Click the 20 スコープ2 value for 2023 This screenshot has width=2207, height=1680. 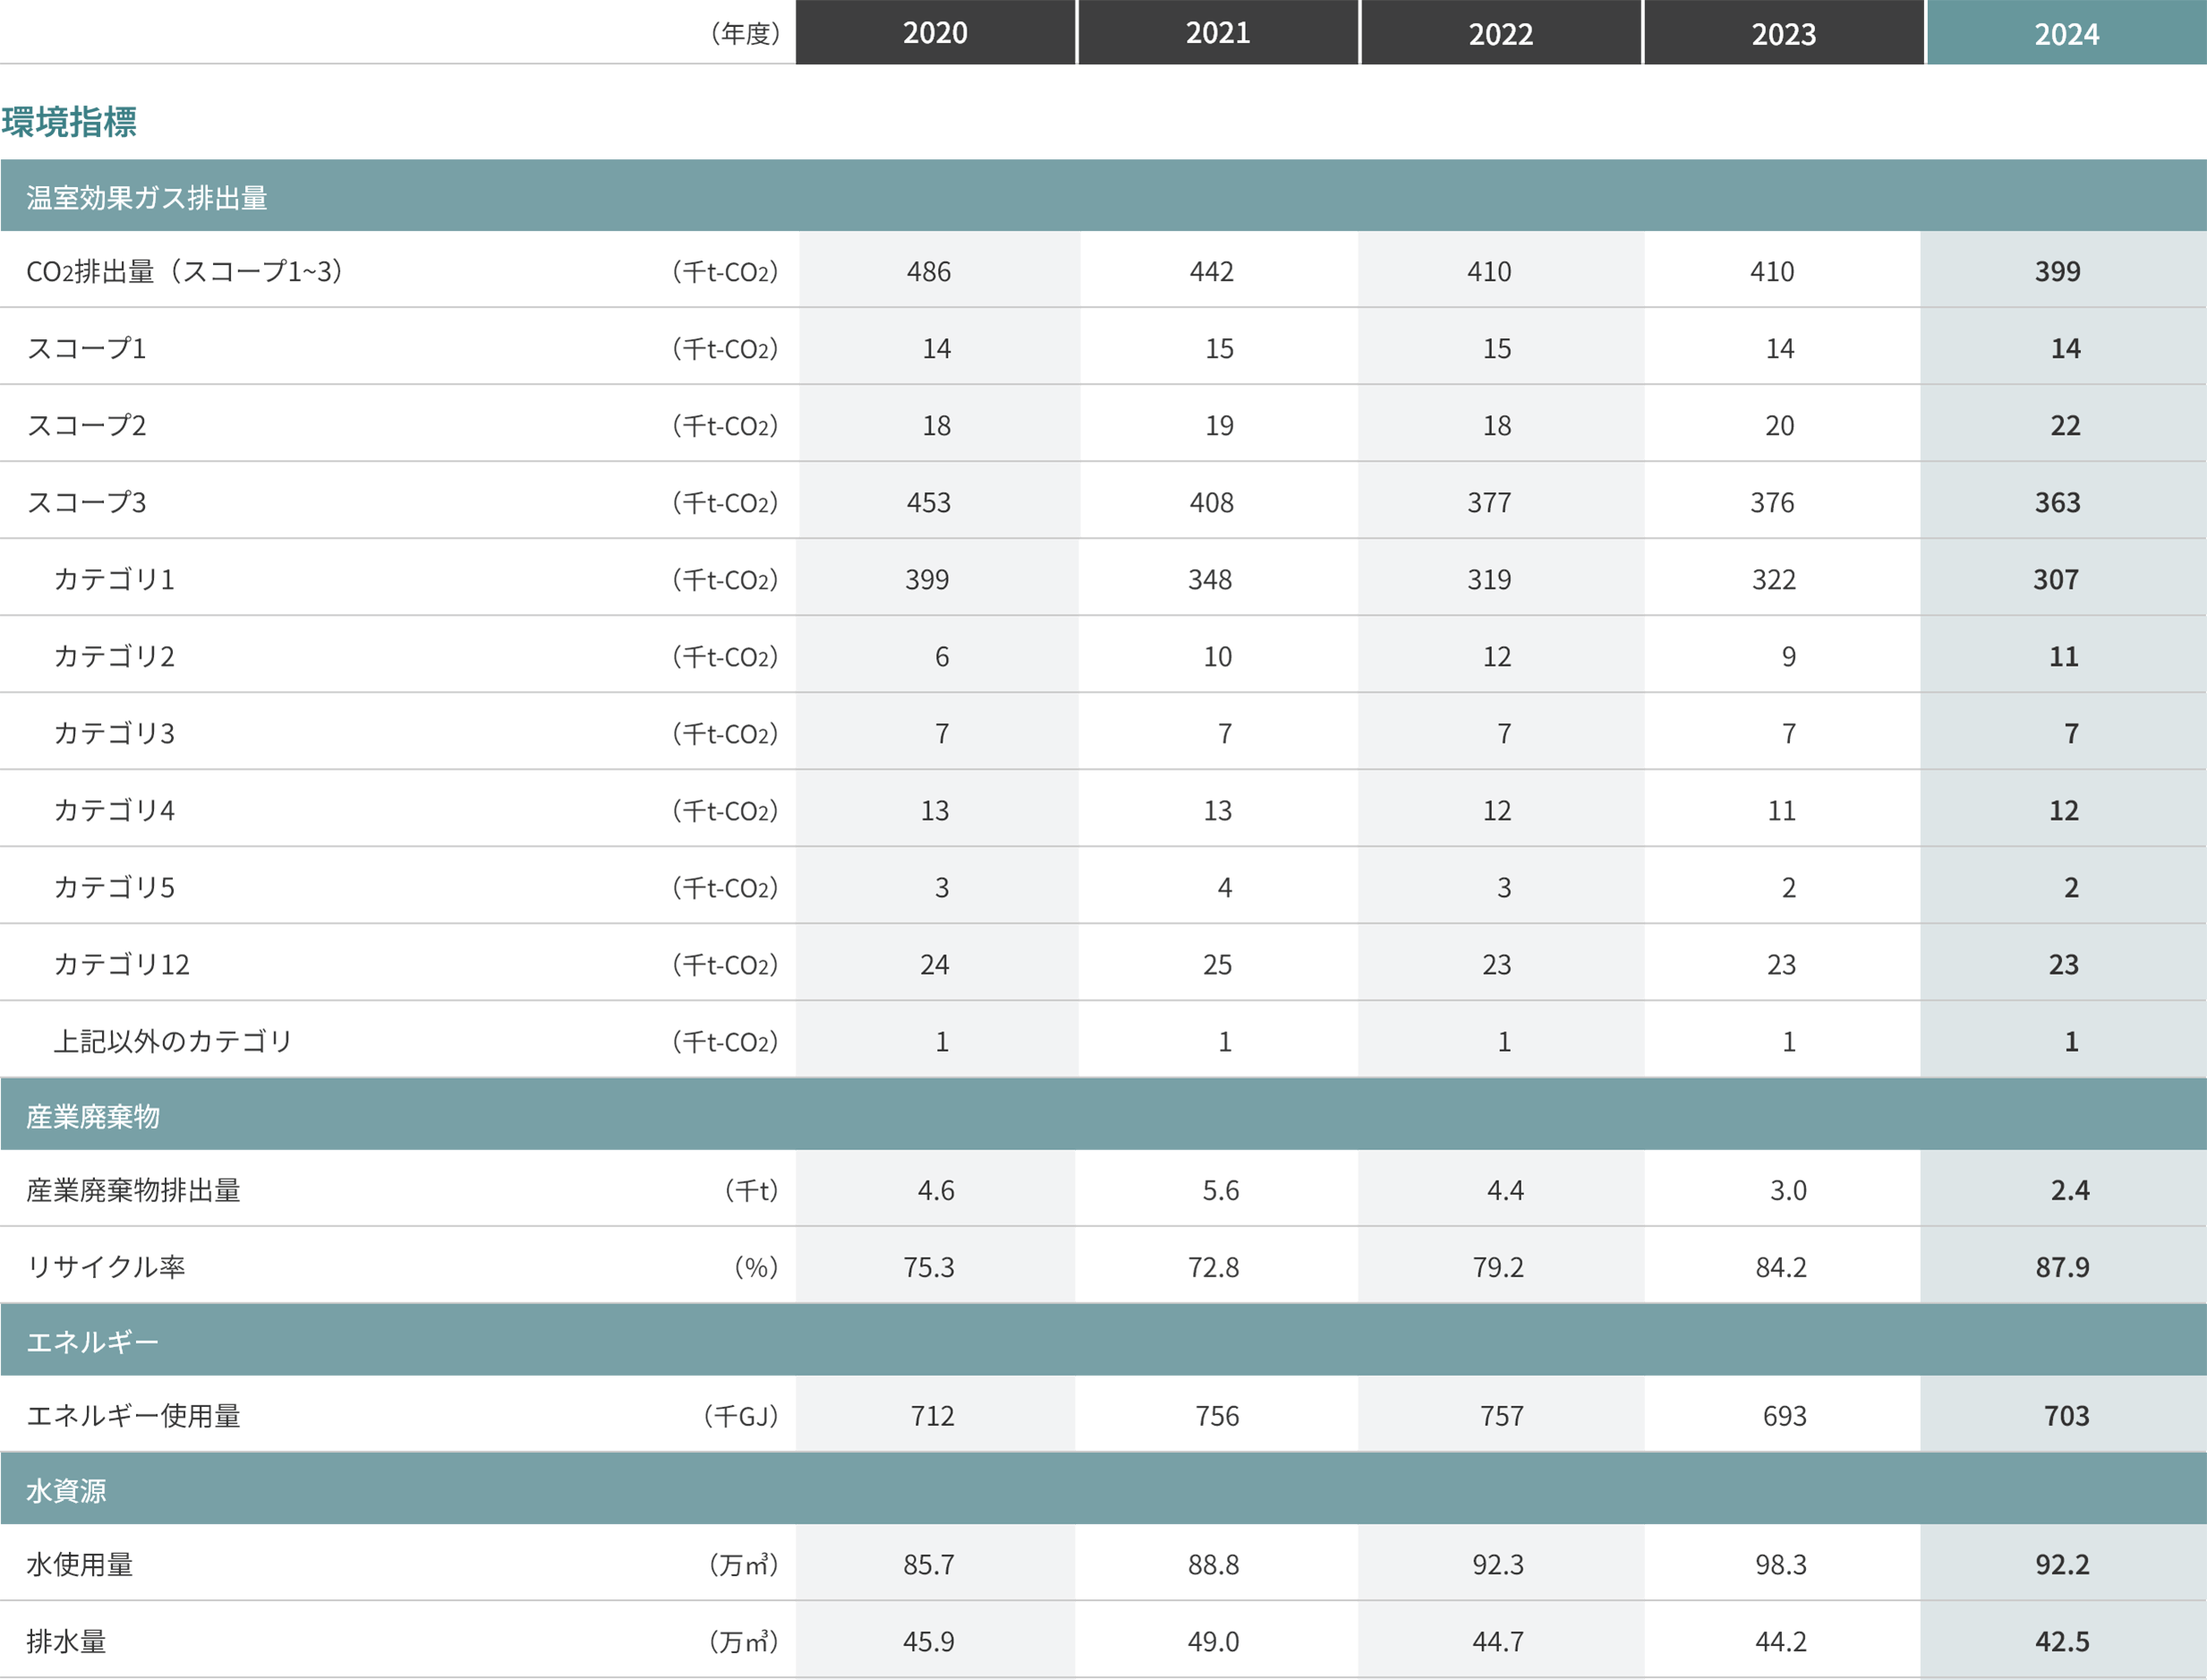(x=1780, y=425)
